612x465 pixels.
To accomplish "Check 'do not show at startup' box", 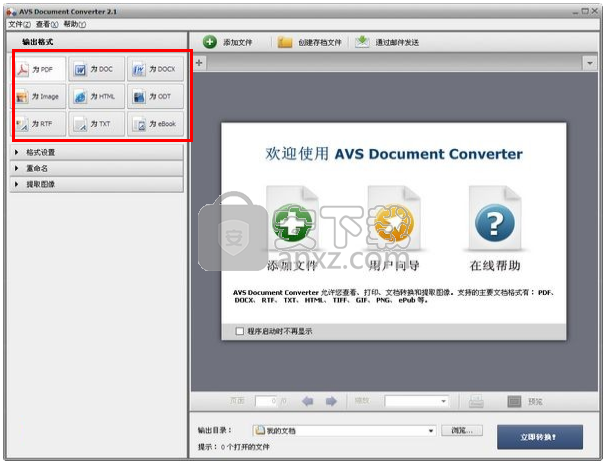I will 240,331.
